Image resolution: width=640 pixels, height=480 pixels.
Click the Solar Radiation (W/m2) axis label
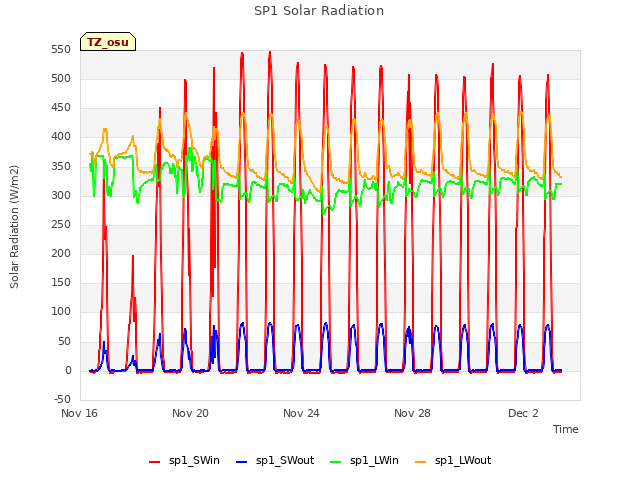click(14, 227)
